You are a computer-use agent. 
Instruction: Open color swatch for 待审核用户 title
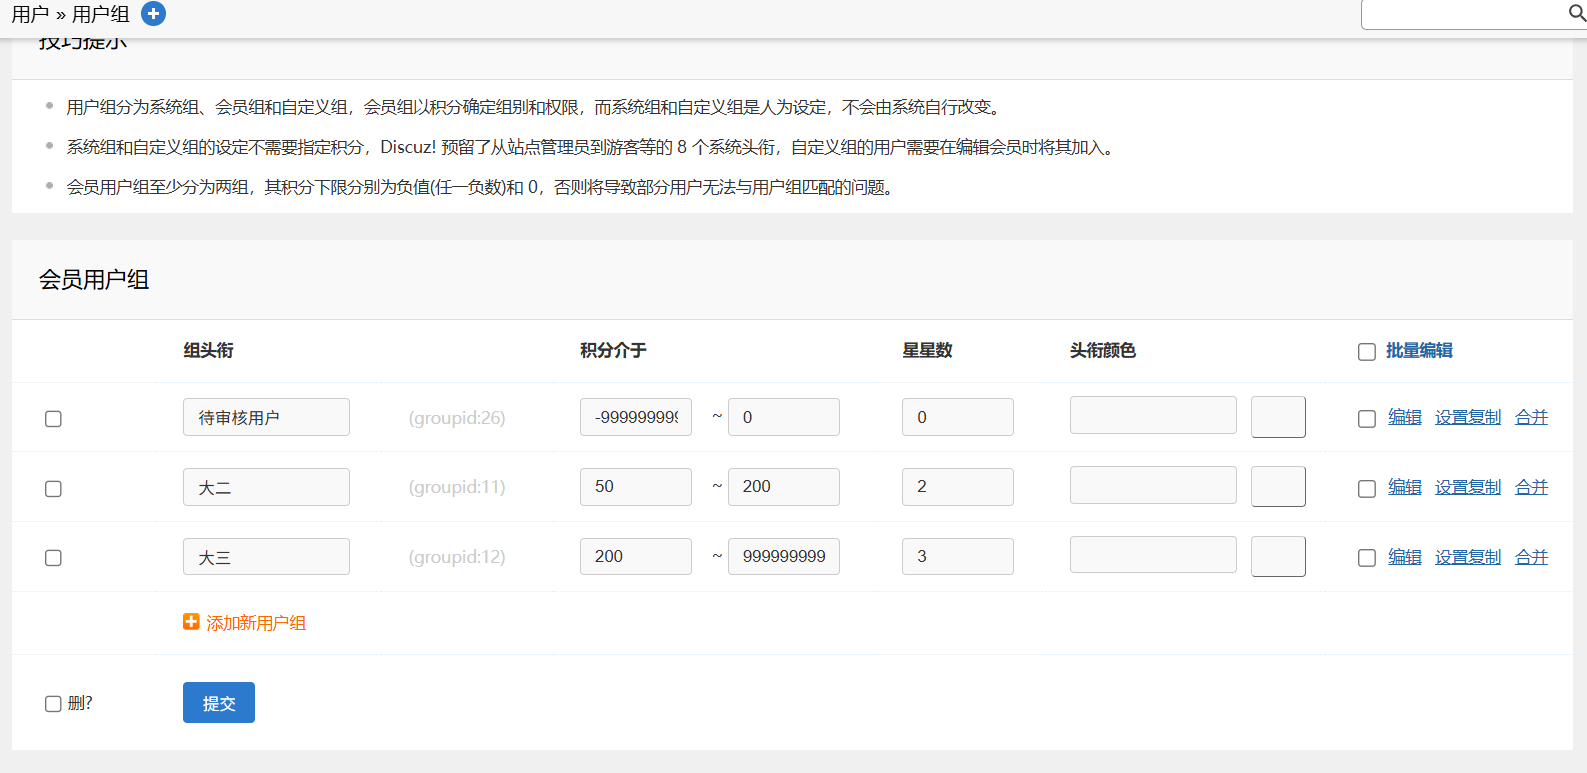coord(1277,417)
